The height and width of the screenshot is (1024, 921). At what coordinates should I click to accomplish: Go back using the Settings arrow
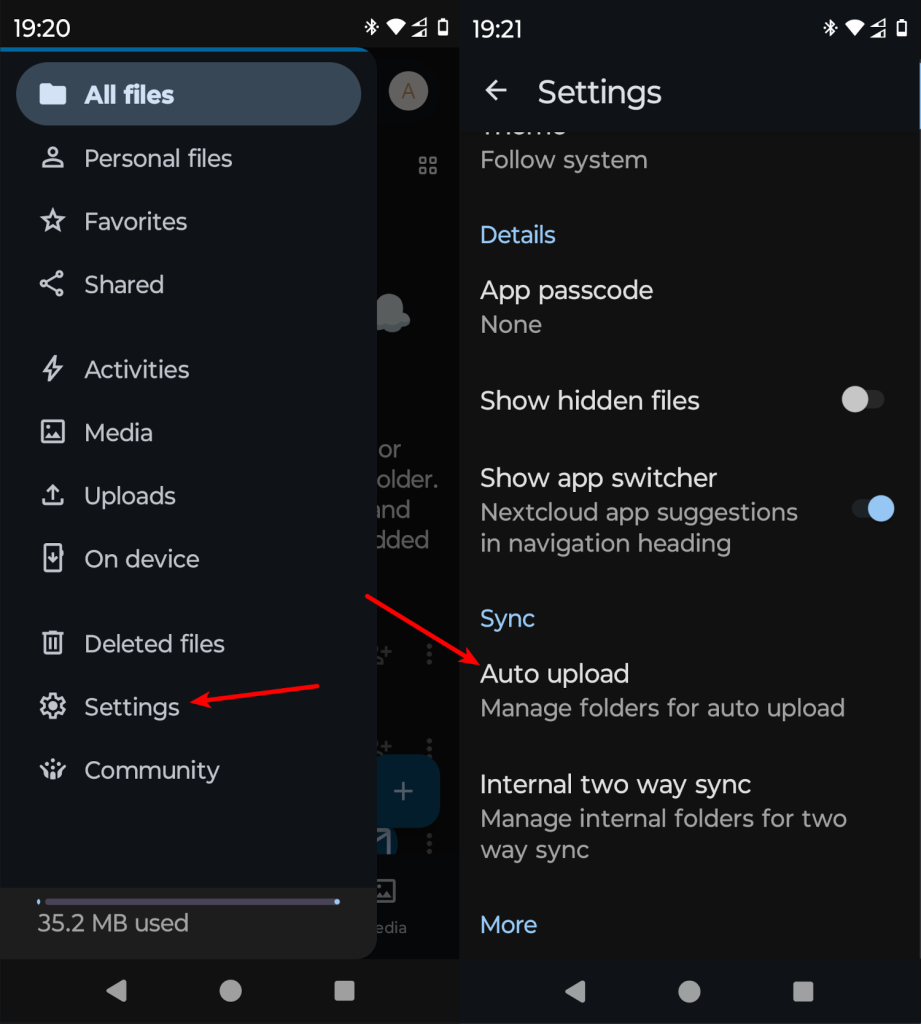(496, 92)
